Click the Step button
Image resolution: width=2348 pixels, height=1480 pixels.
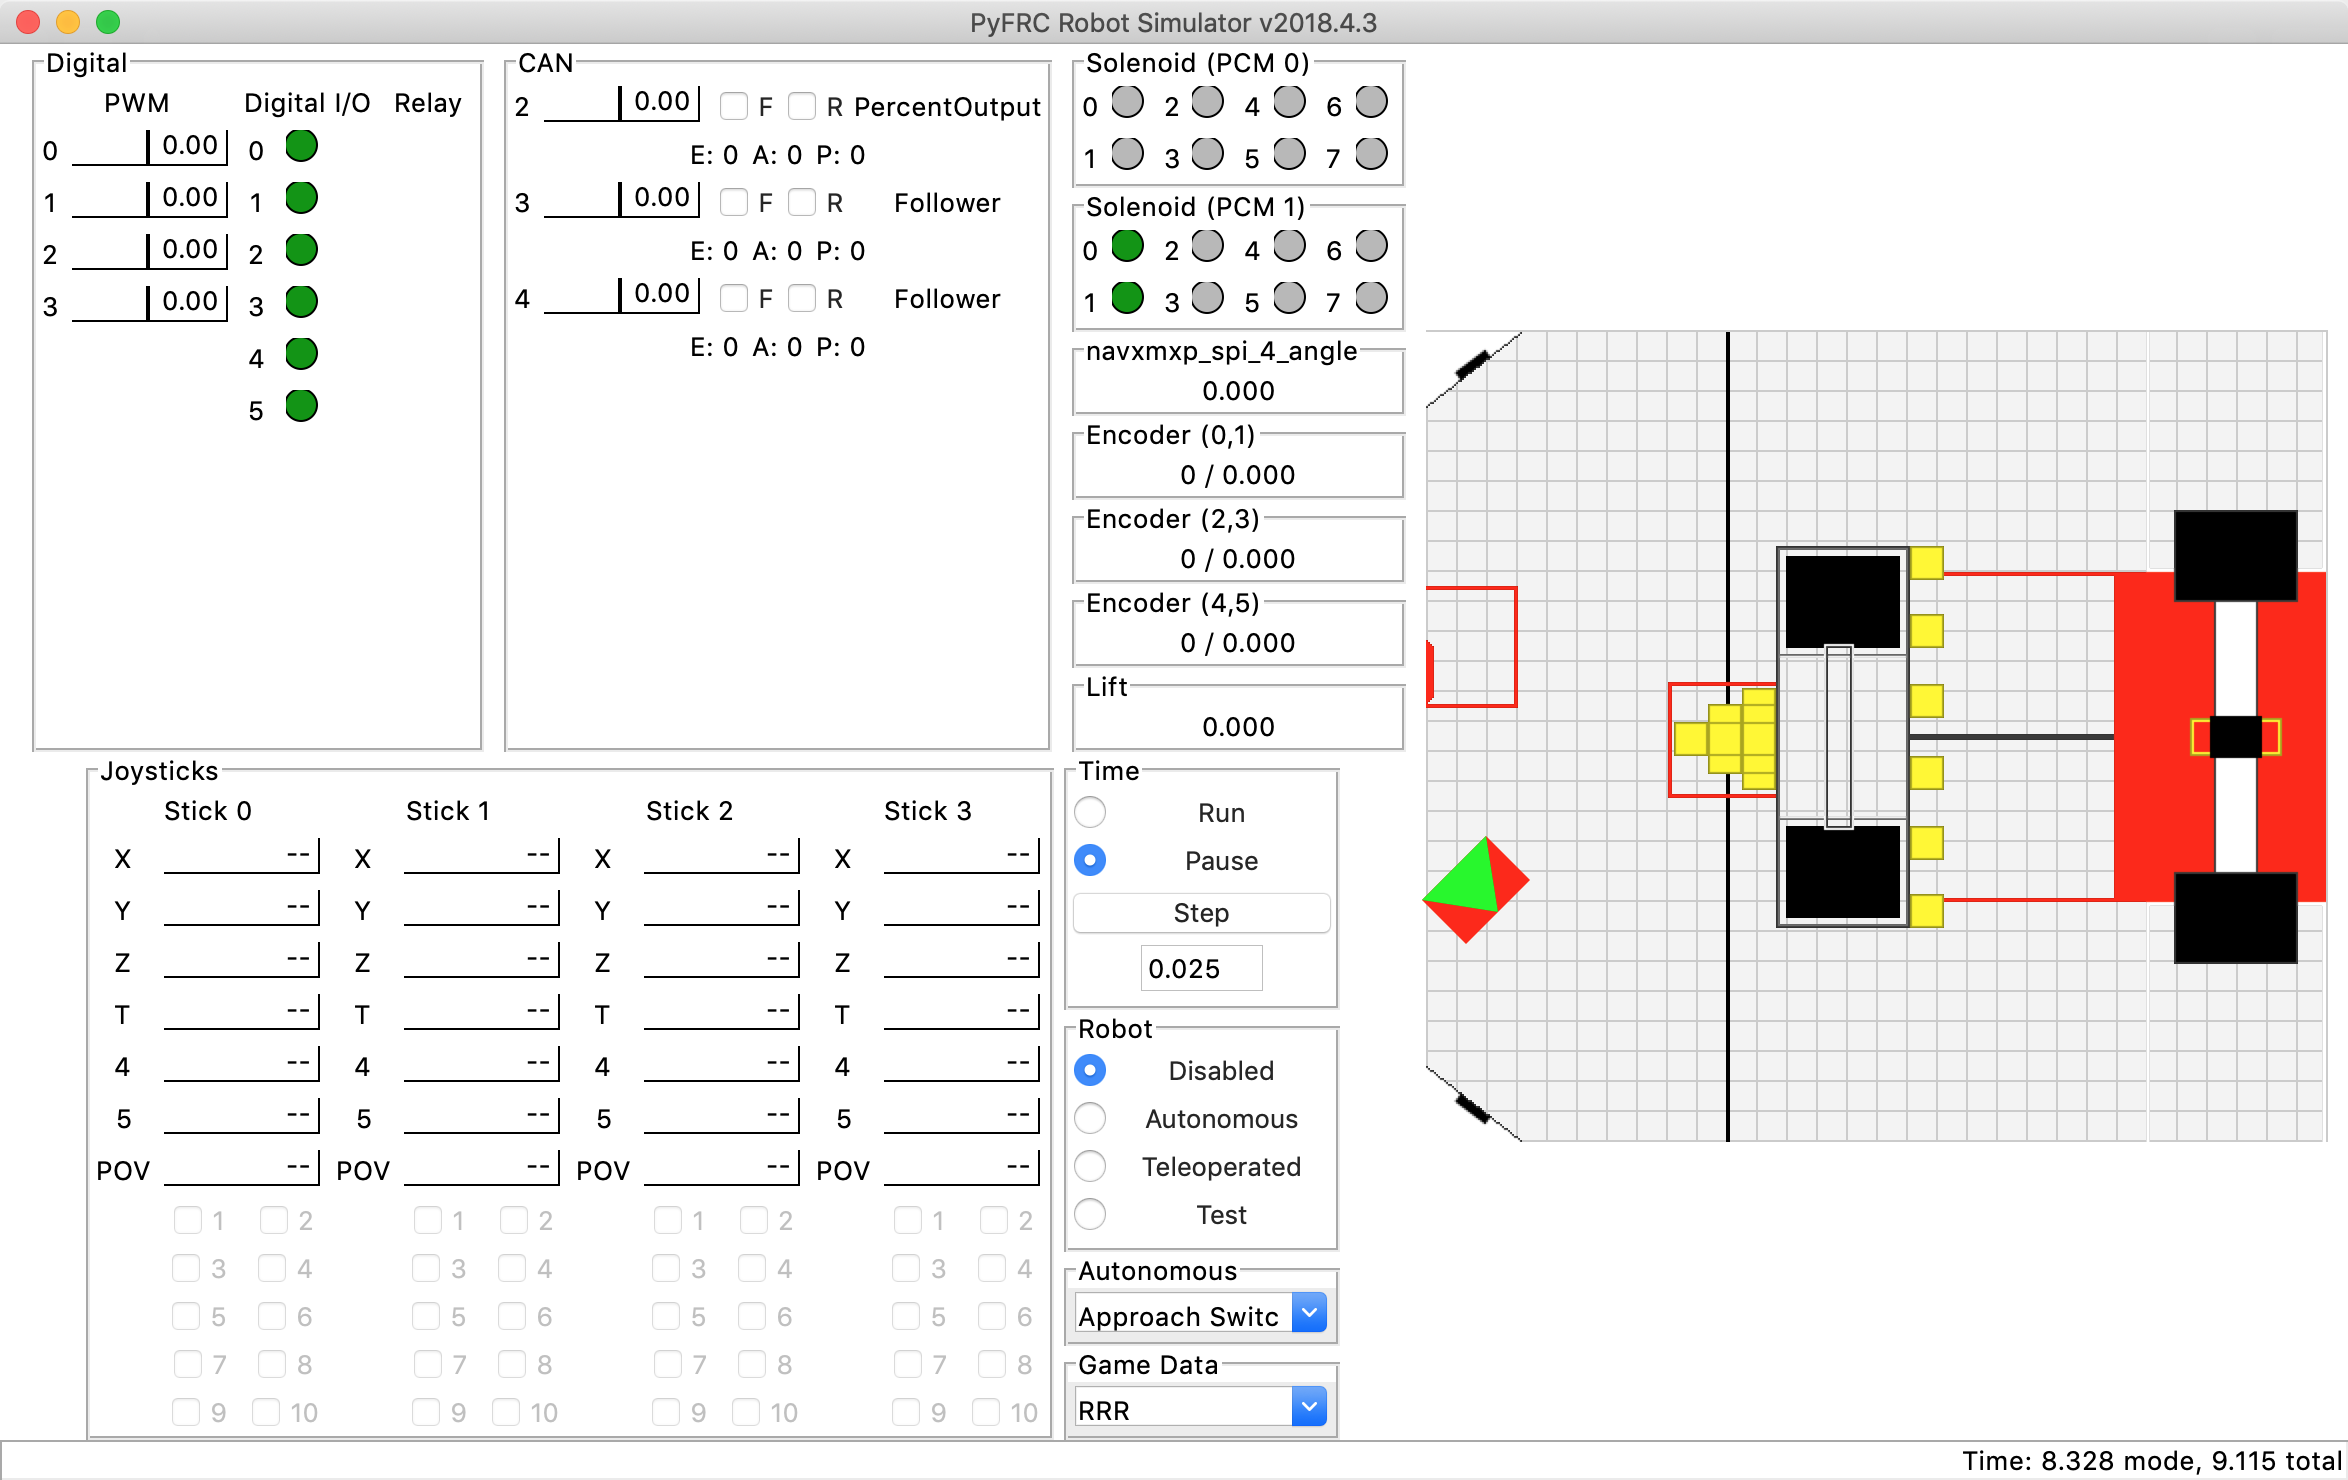pyautogui.click(x=1202, y=912)
